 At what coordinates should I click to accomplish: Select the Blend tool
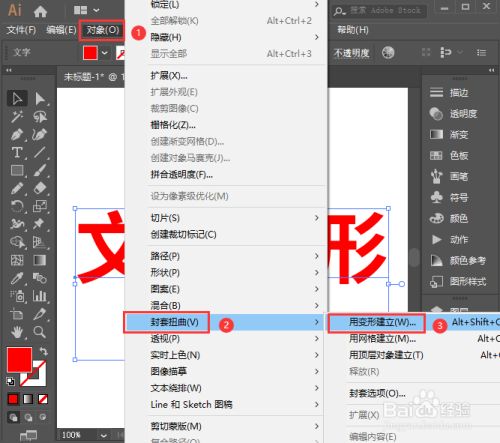40,278
